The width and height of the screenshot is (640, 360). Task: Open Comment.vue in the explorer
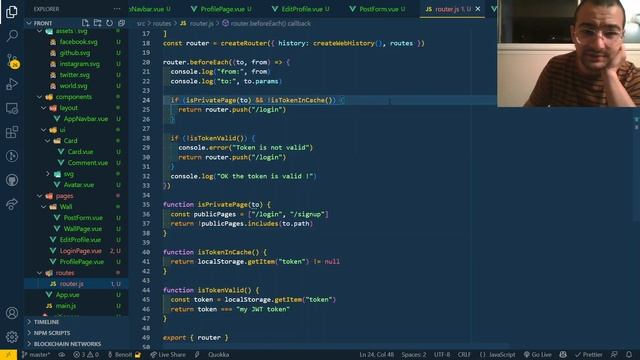point(87,163)
